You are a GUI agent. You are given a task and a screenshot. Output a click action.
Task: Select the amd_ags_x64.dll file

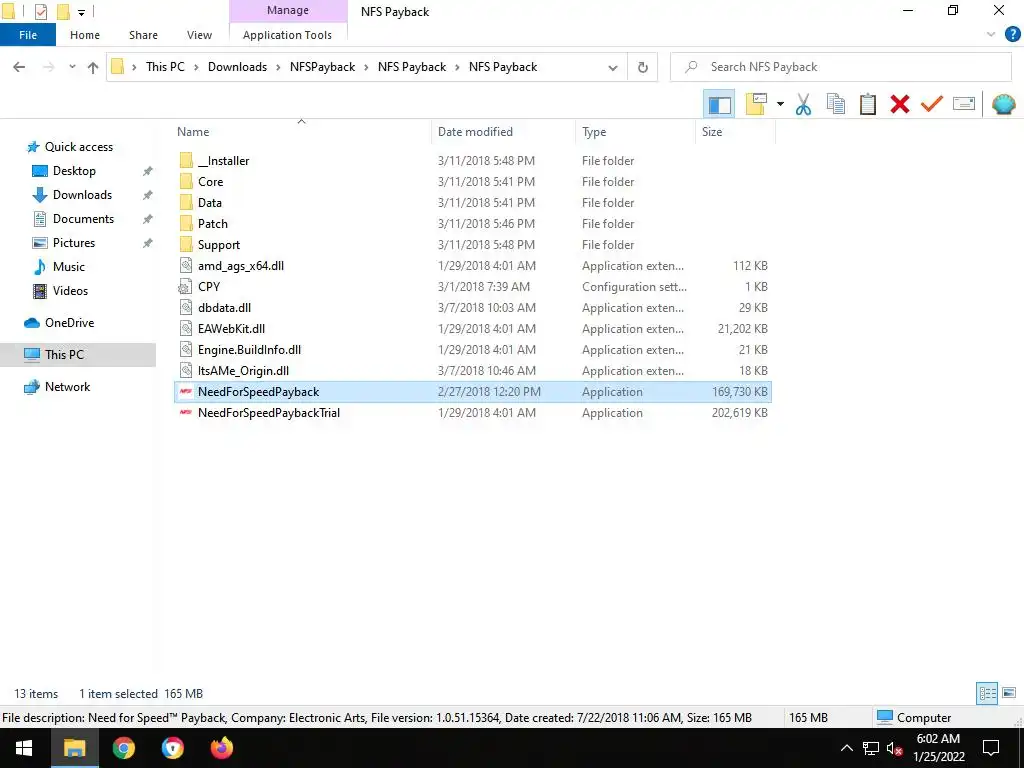[473, 266]
